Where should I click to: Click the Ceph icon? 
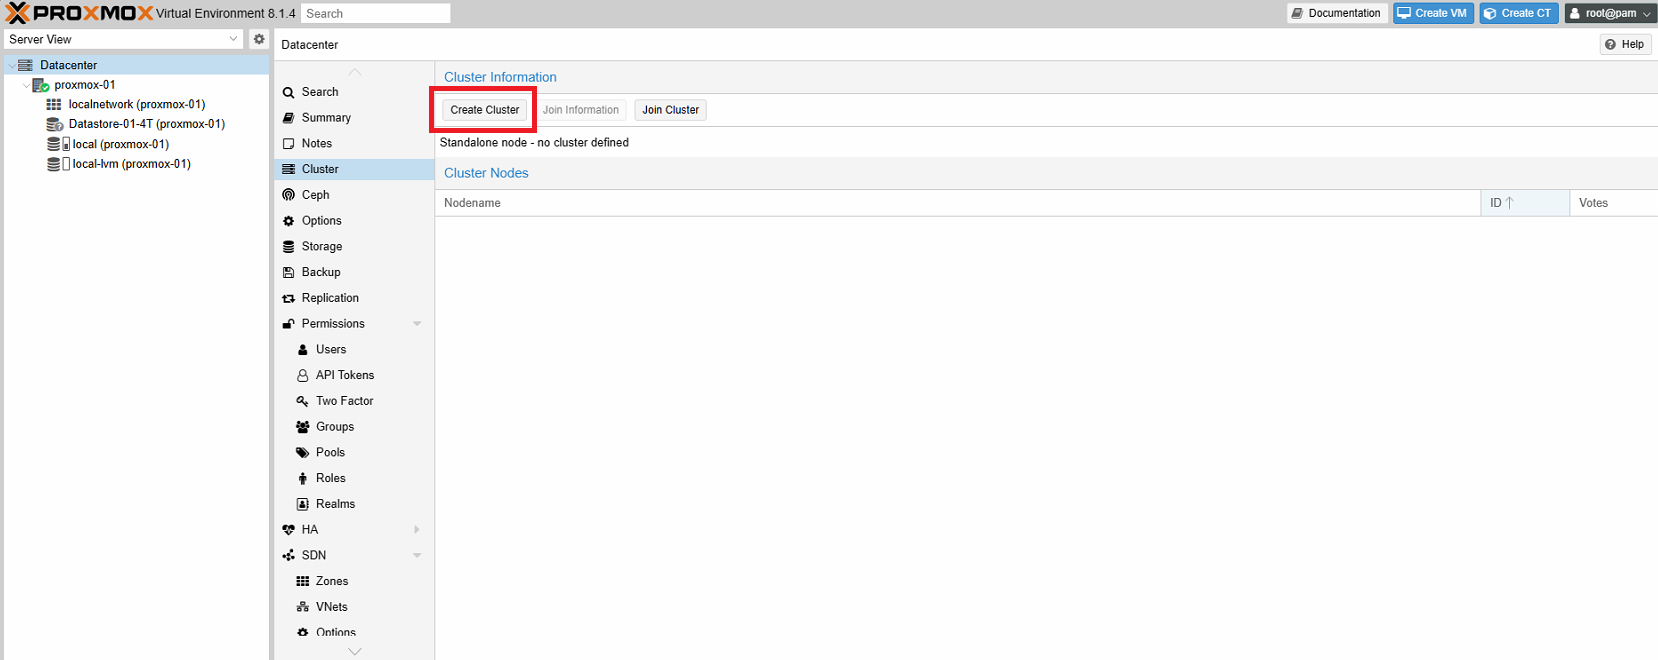pos(289,195)
